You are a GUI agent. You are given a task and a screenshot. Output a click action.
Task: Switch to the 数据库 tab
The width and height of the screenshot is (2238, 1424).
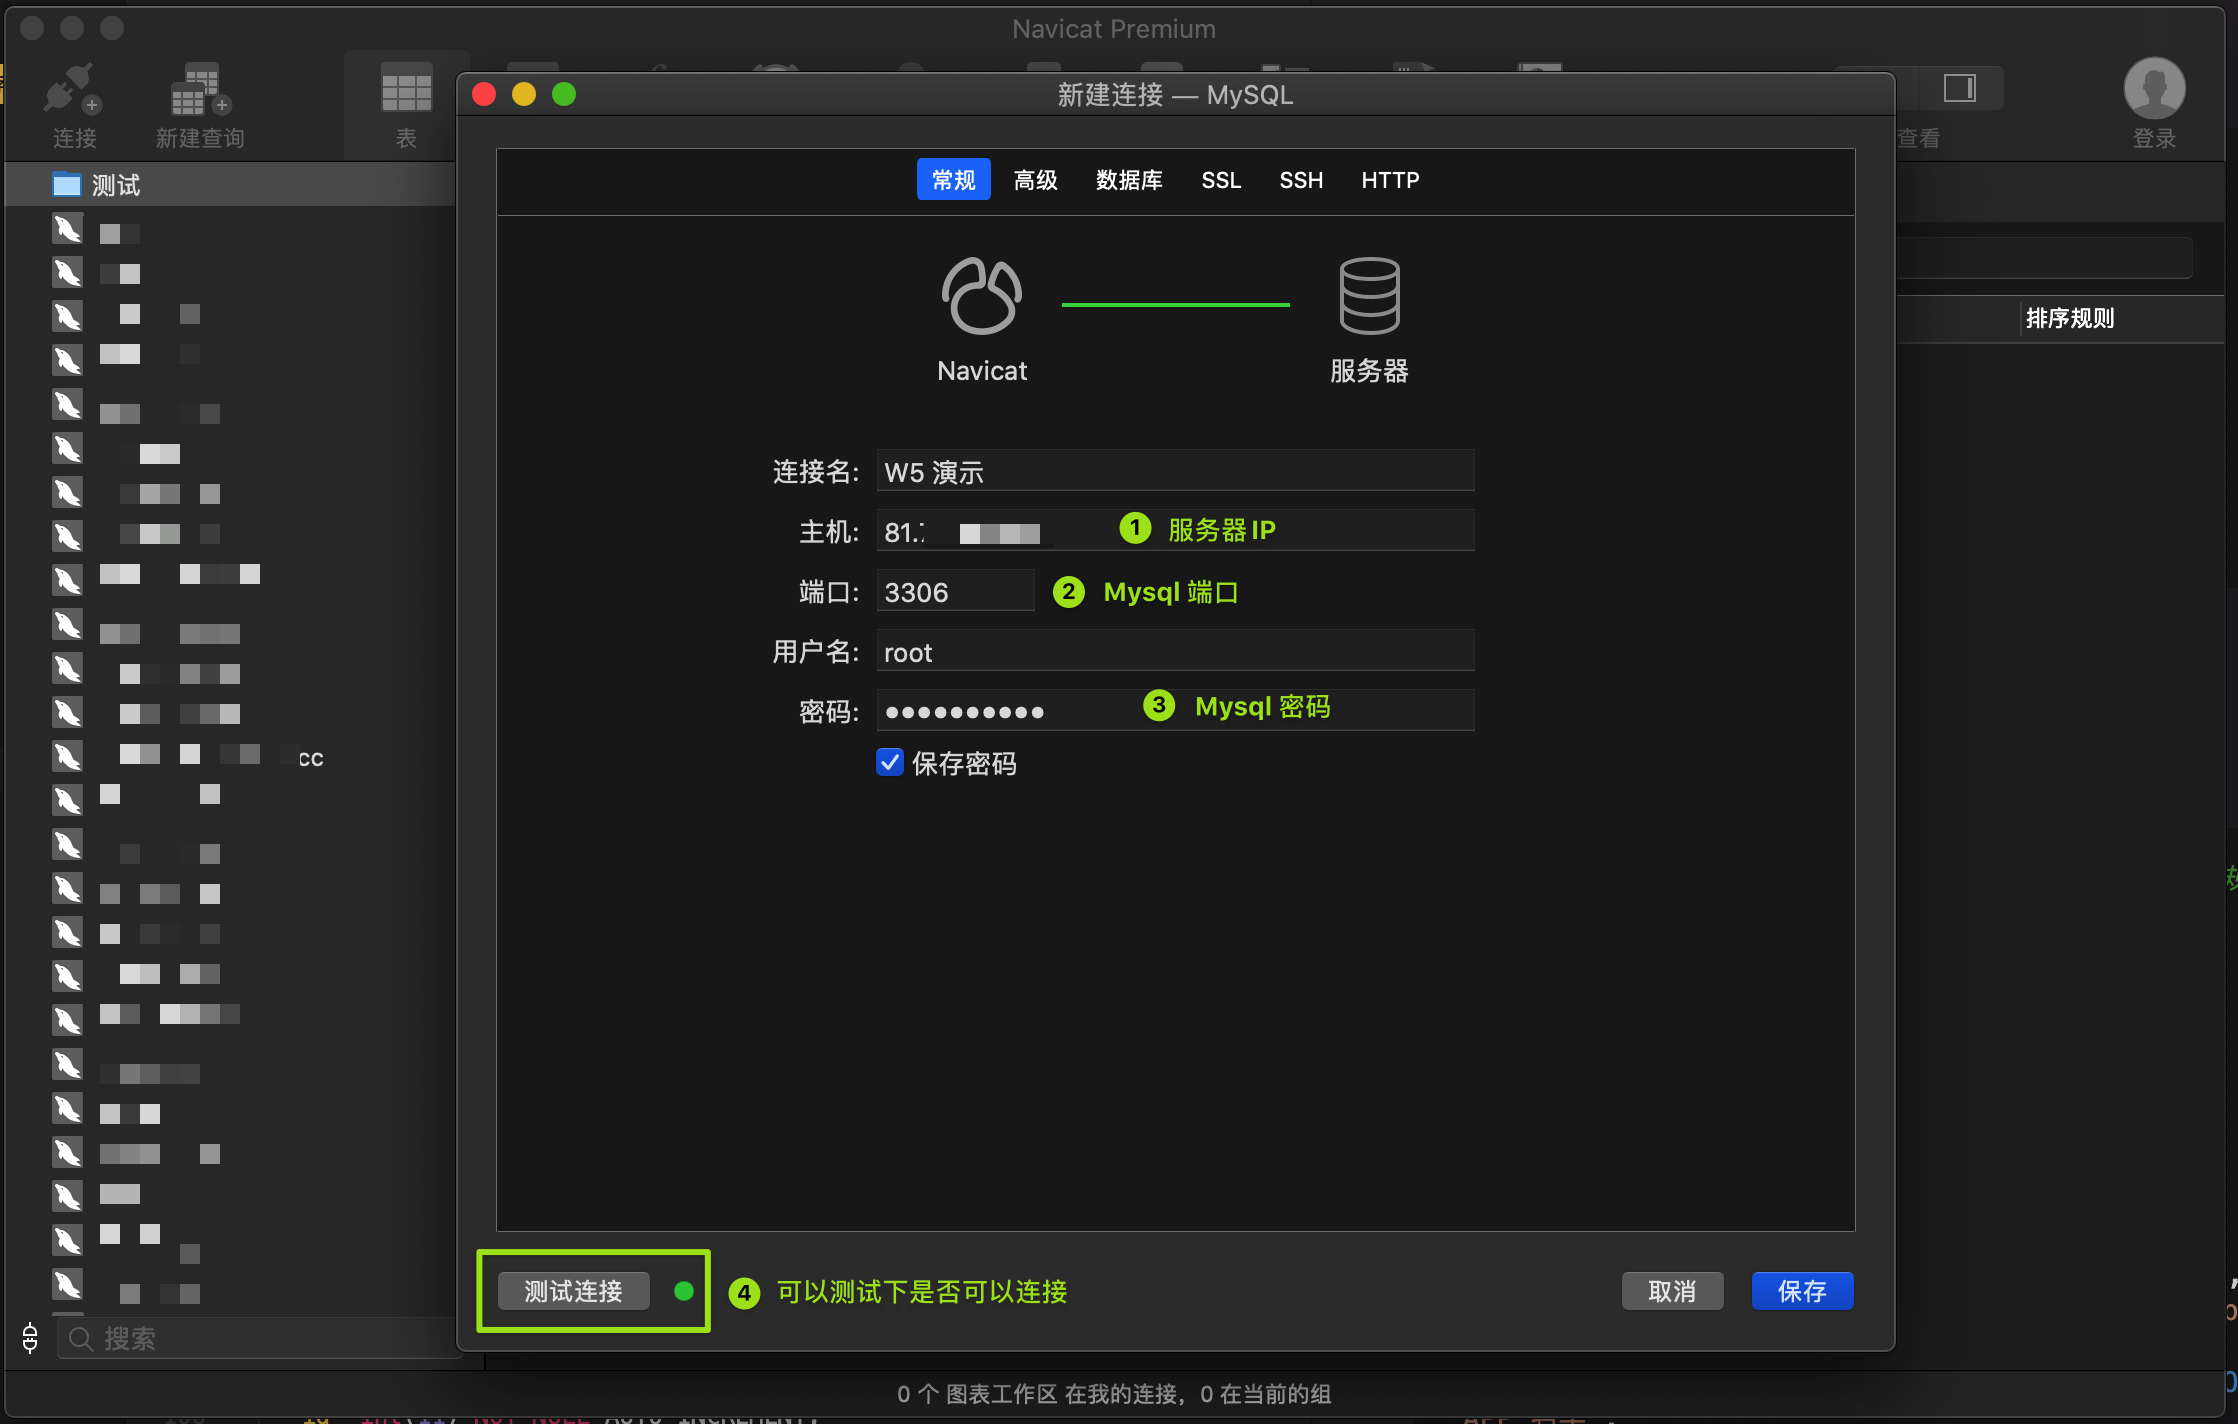pyautogui.click(x=1128, y=180)
